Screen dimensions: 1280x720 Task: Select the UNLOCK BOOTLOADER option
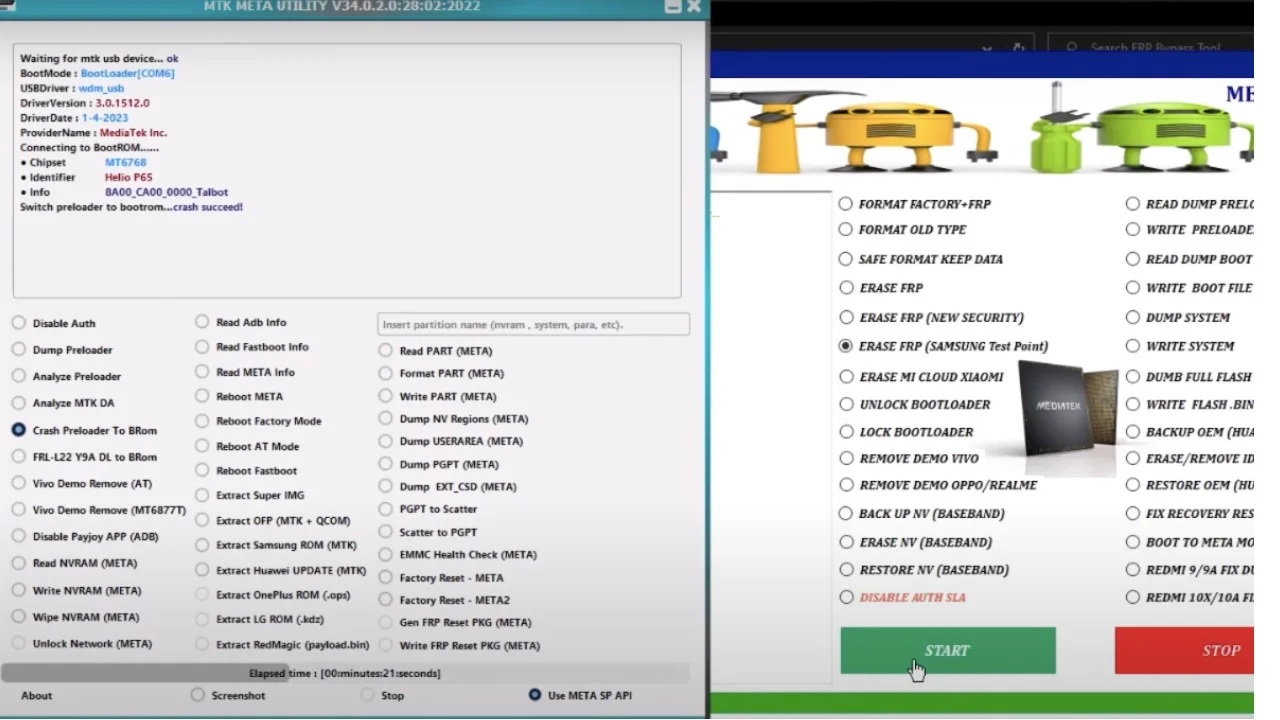point(845,404)
